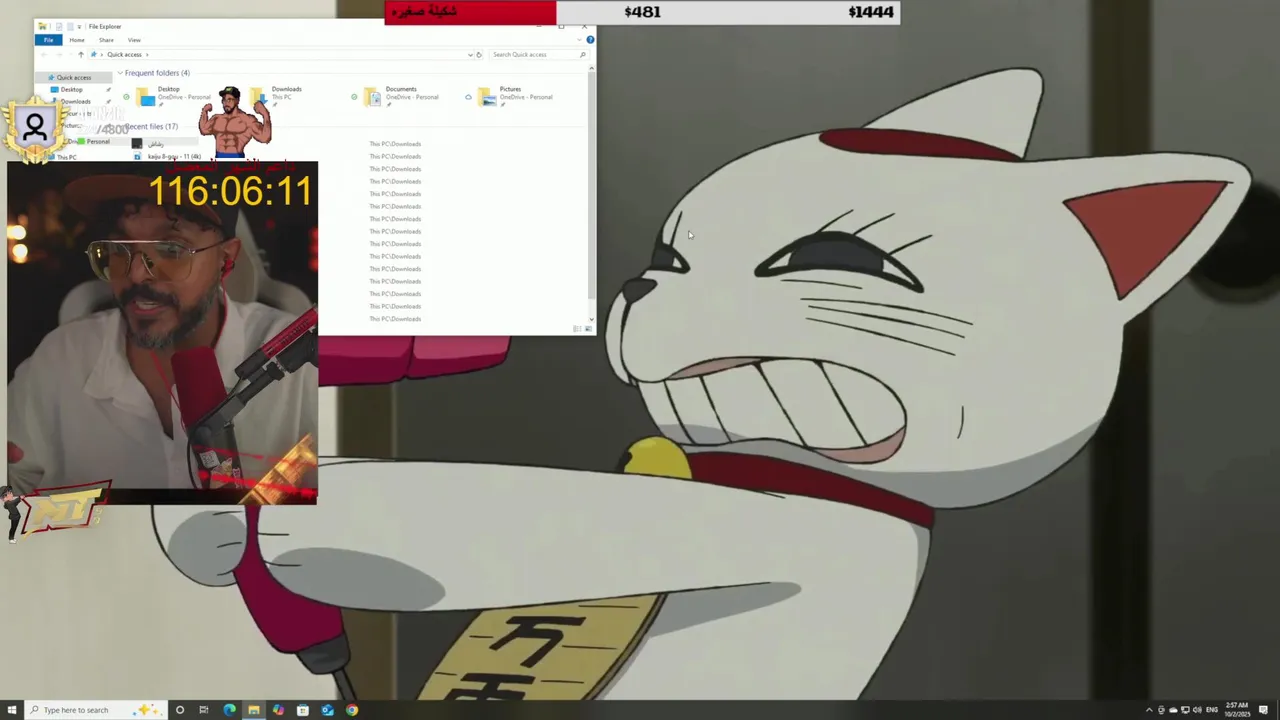Switch to details view button
The image size is (1280, 720).
click(578, 329)
